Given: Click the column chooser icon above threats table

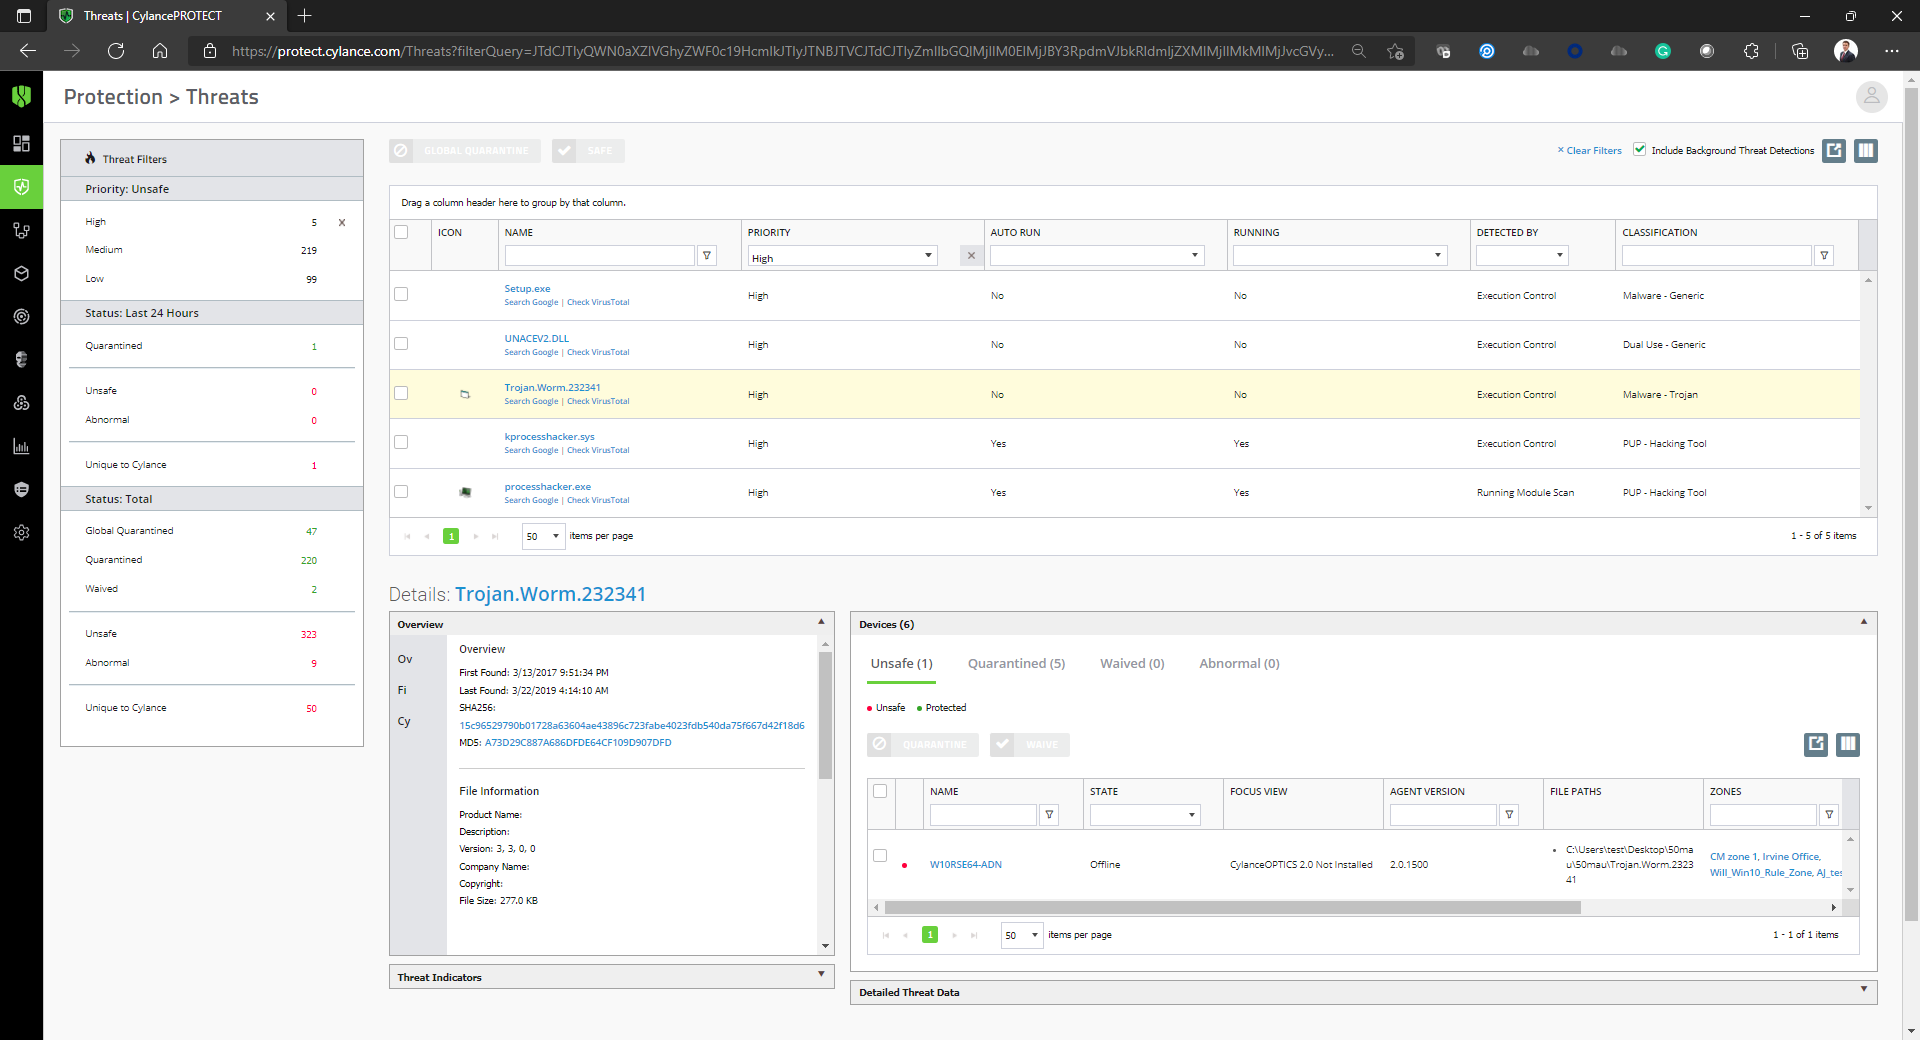Looking at the screenshot, I should (x=1865, y=151).
